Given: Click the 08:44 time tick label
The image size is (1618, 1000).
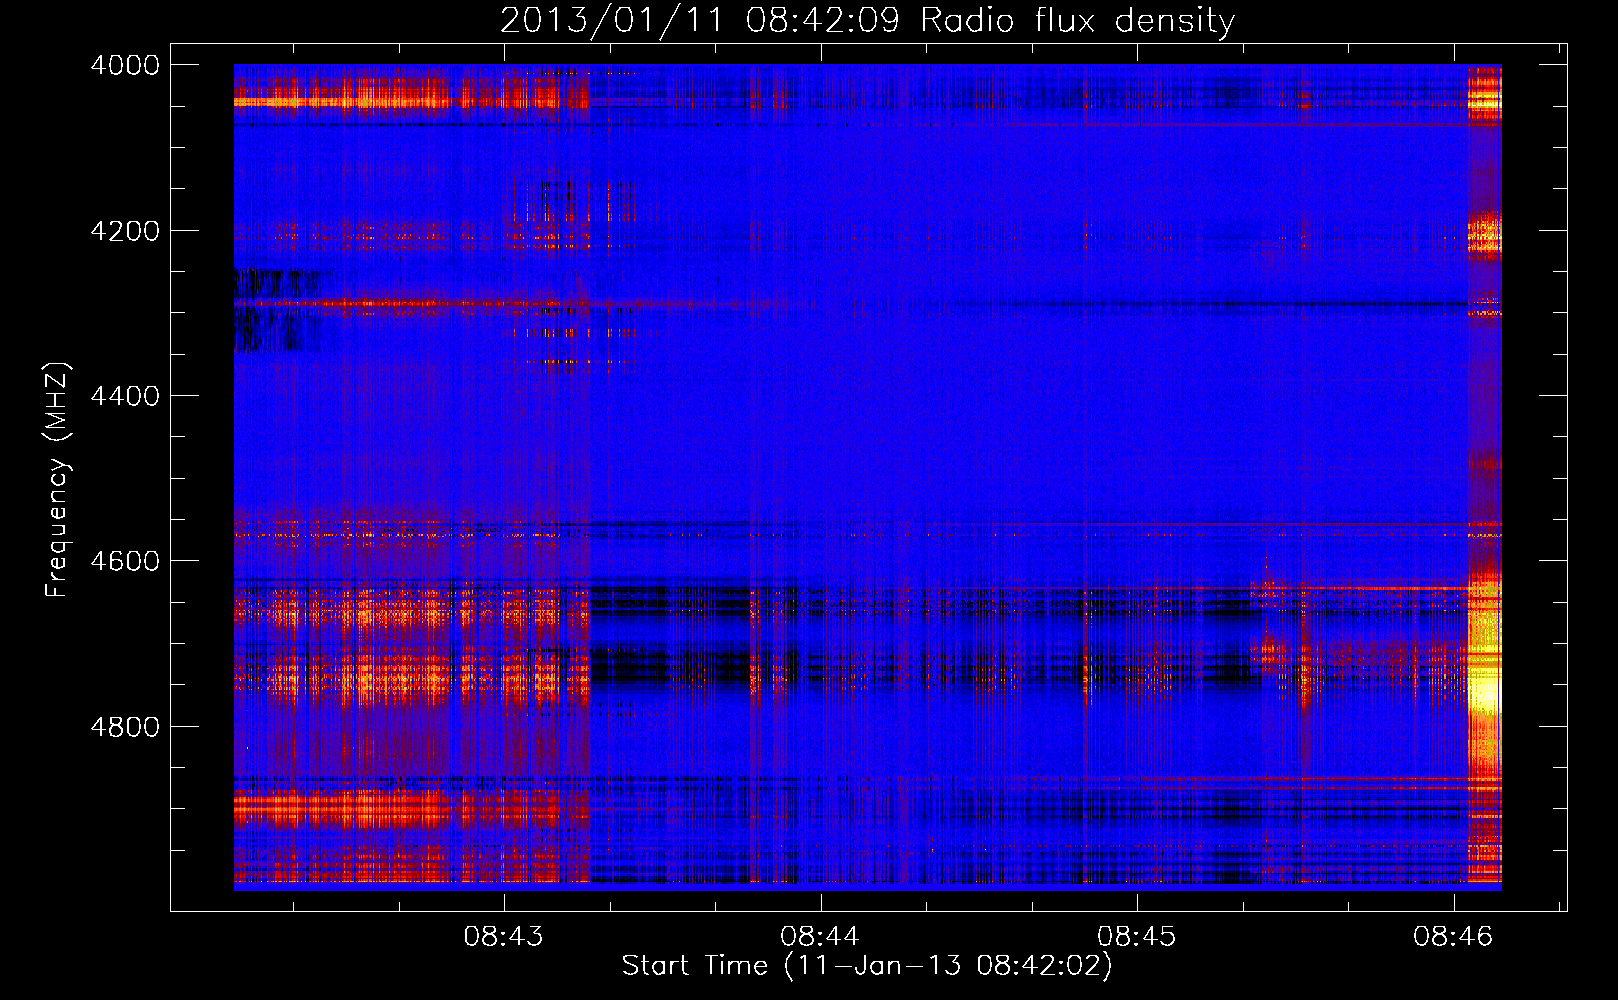Looking at the screenshot, I should (820, 936).
